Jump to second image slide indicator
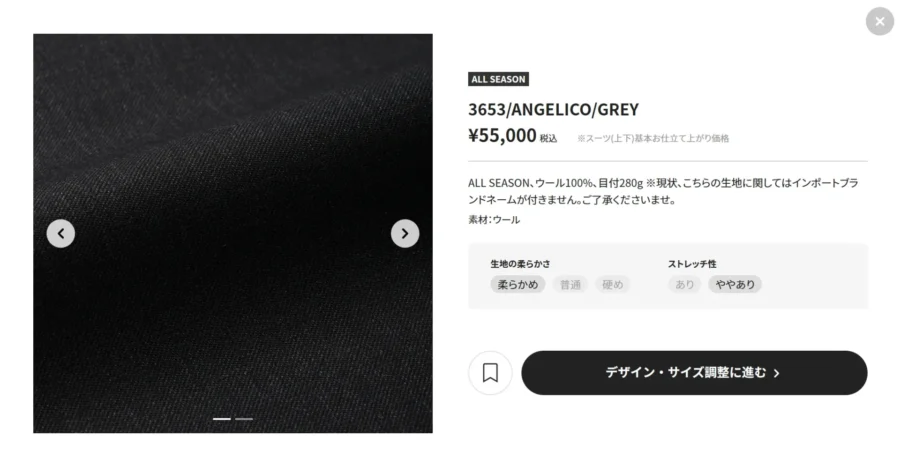900x467 pixels. click(244, 419)
